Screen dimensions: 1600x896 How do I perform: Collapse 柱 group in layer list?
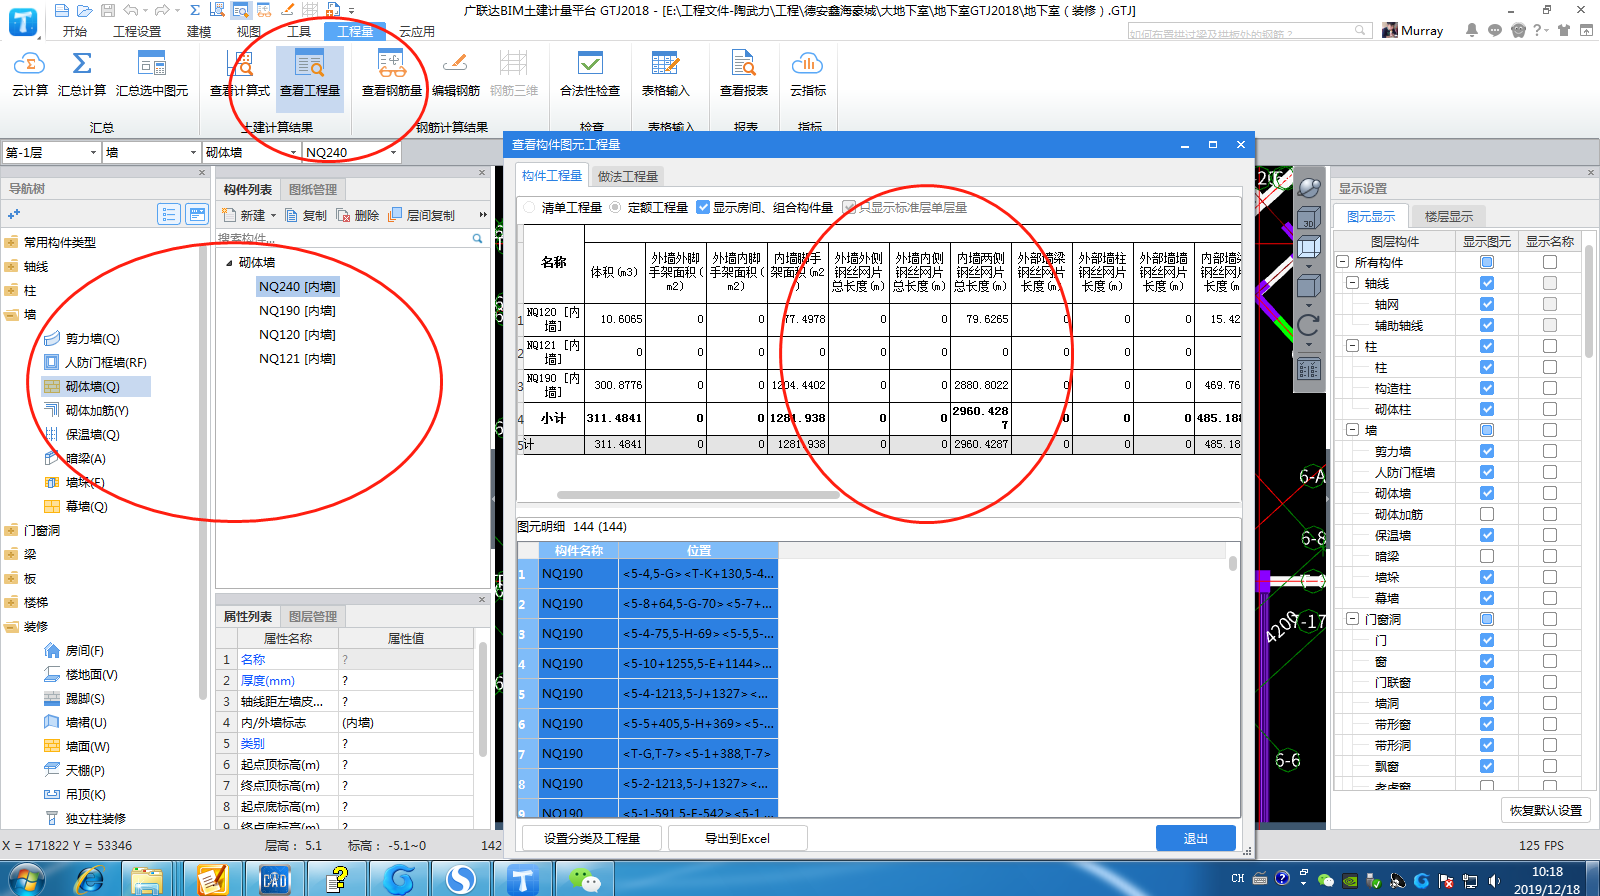pos(1352,346)
